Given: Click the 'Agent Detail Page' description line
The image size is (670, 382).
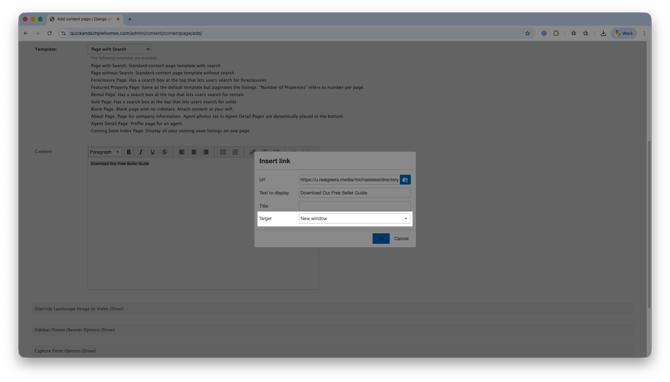Looking at the screenshot, I should [136, 123].
